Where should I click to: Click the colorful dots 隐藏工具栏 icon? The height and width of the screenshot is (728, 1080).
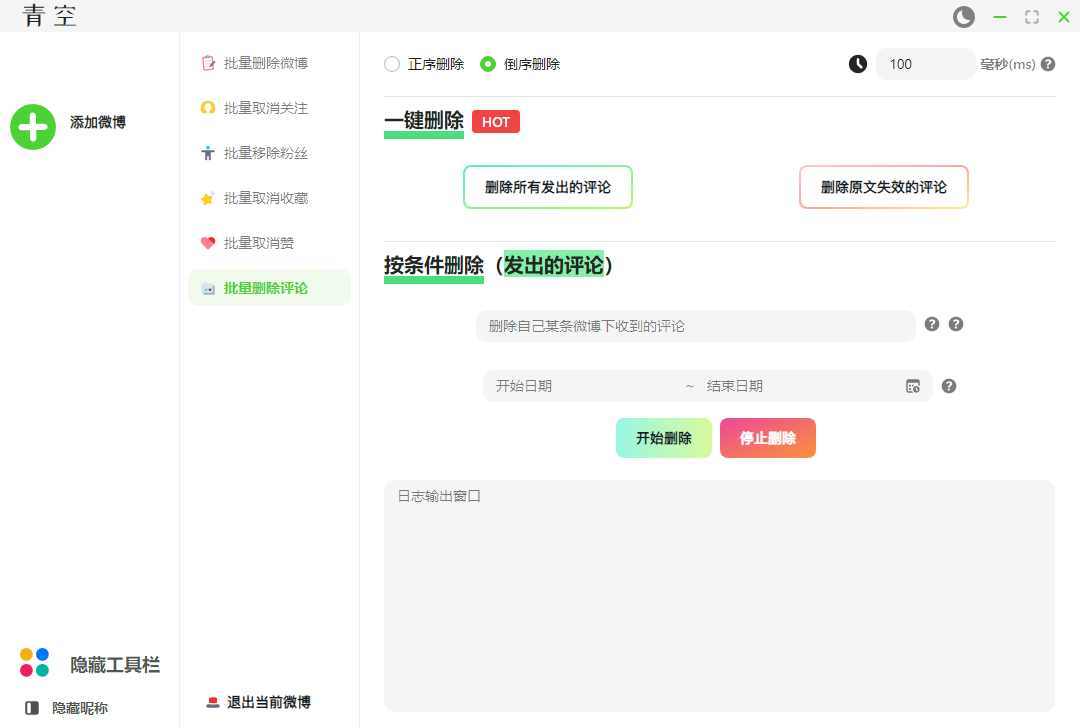tap(34, 662)
